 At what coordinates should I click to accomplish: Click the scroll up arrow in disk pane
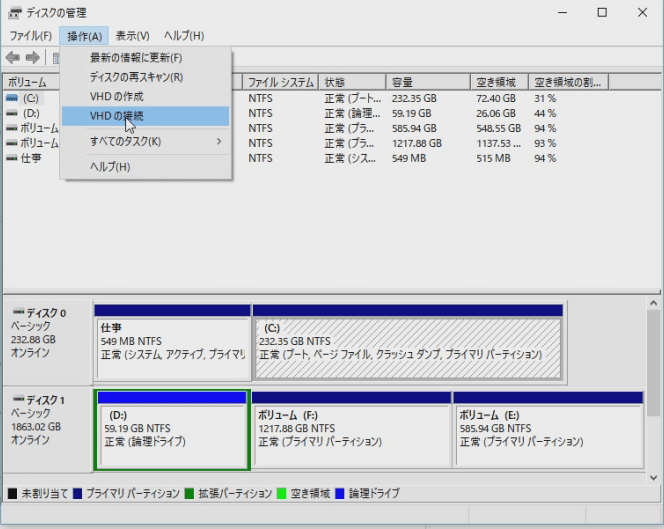coord(653,303)
